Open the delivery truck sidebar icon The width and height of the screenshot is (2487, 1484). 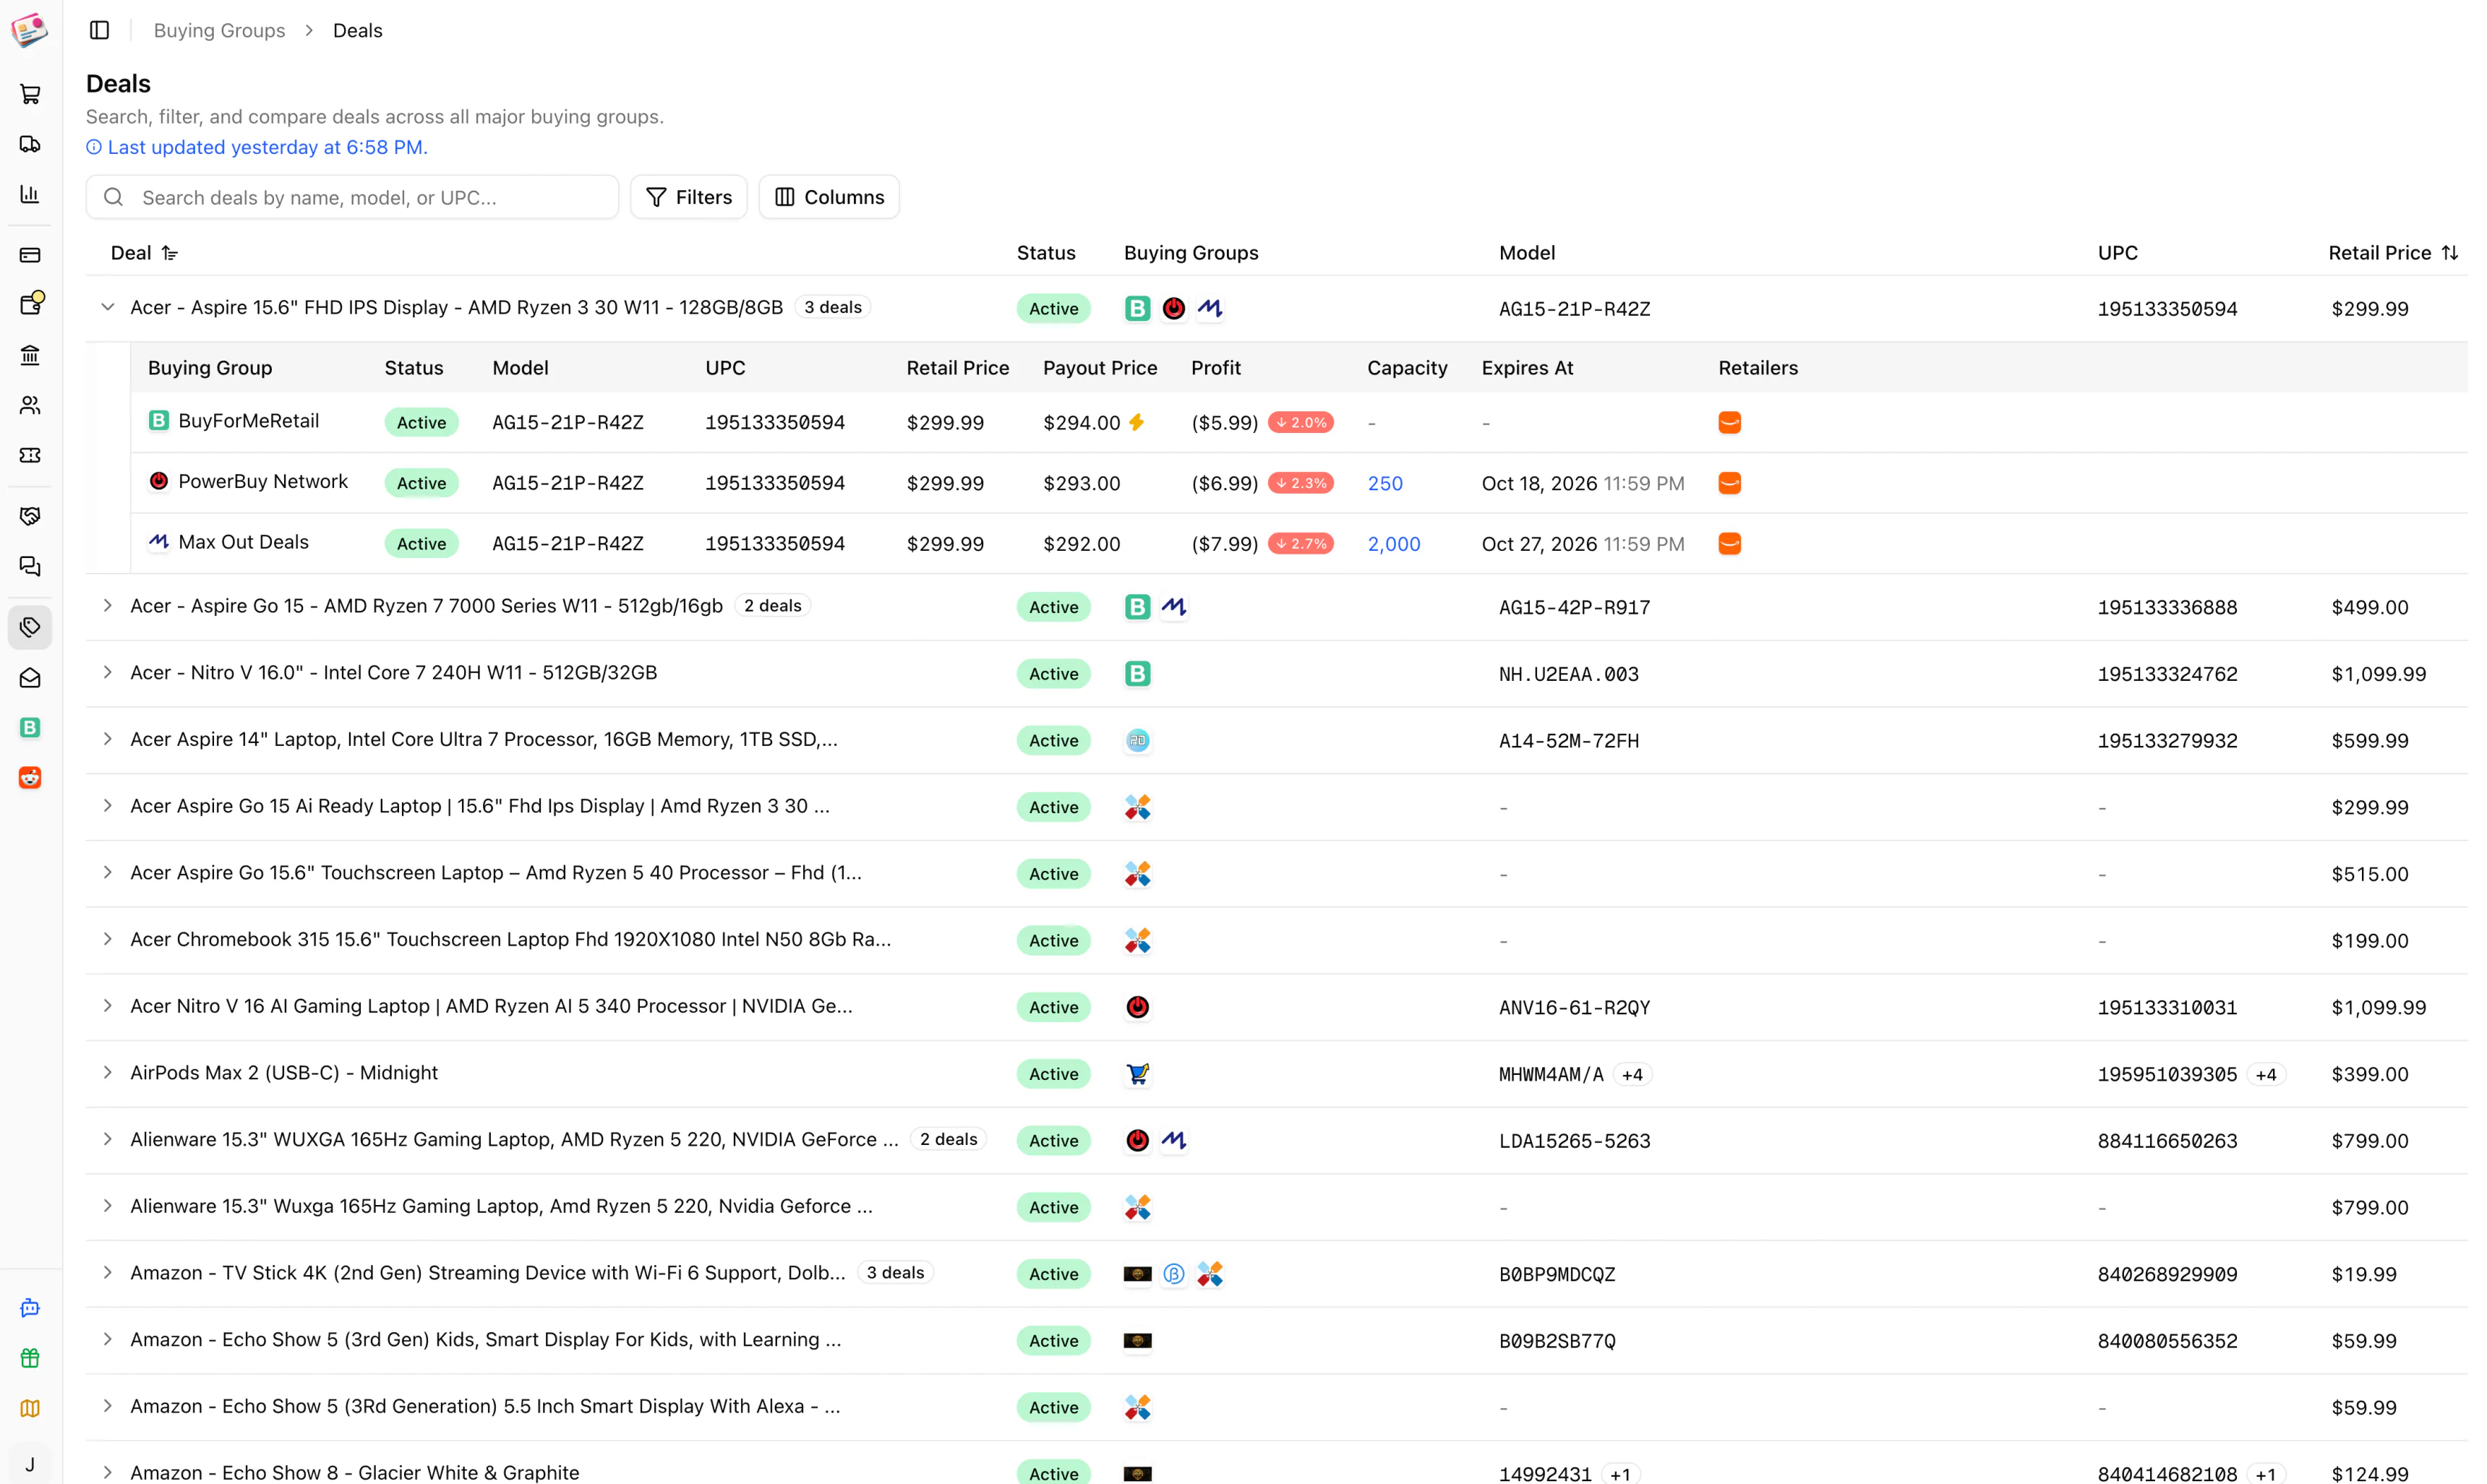(x=30, y=144)
